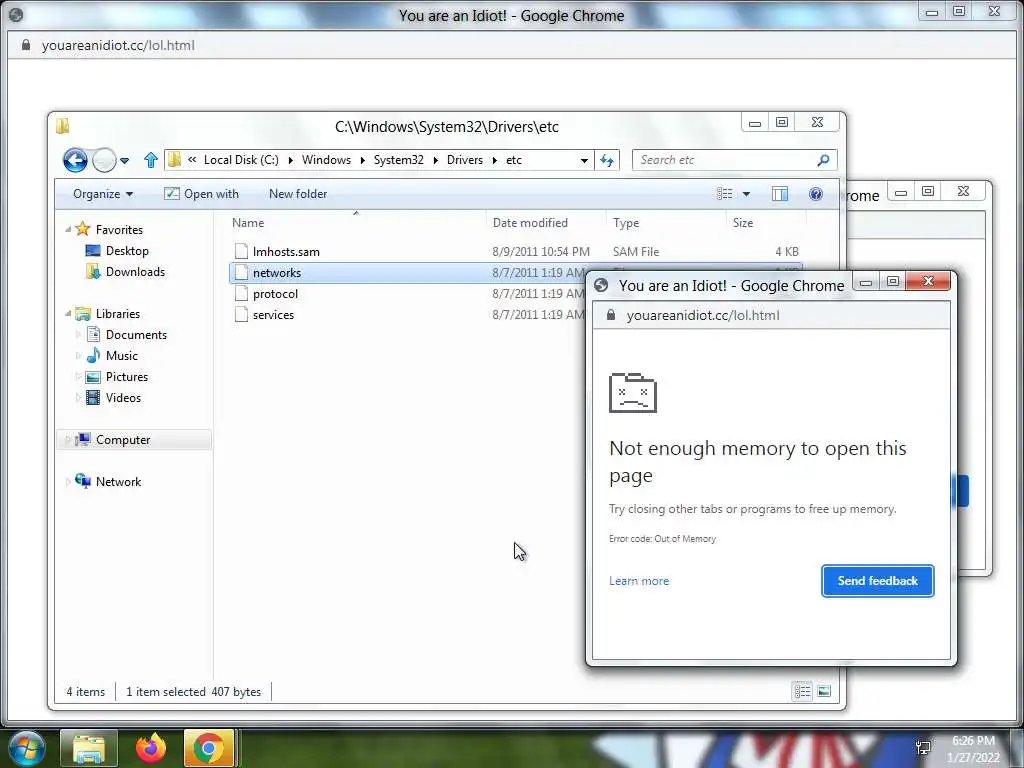The image size is (1024, 768).
Task: Click the sad folder crash icon
Action: click(x=632, y=392)
